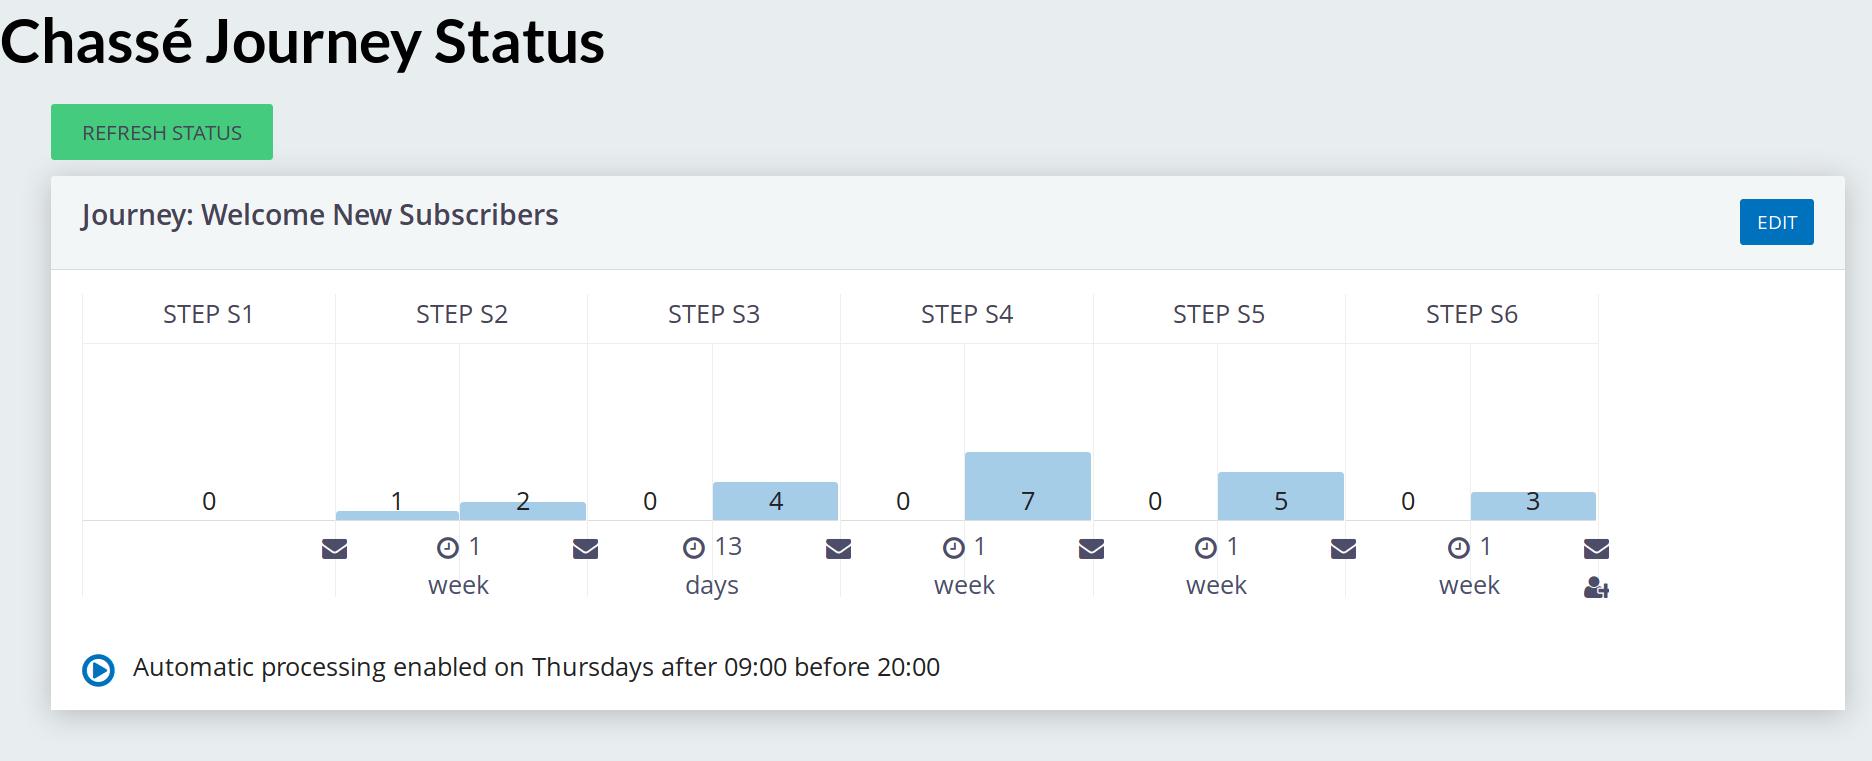Click the envelope icon after Step S4
The image size is (1872, 761).
(x=1091, y=549)
